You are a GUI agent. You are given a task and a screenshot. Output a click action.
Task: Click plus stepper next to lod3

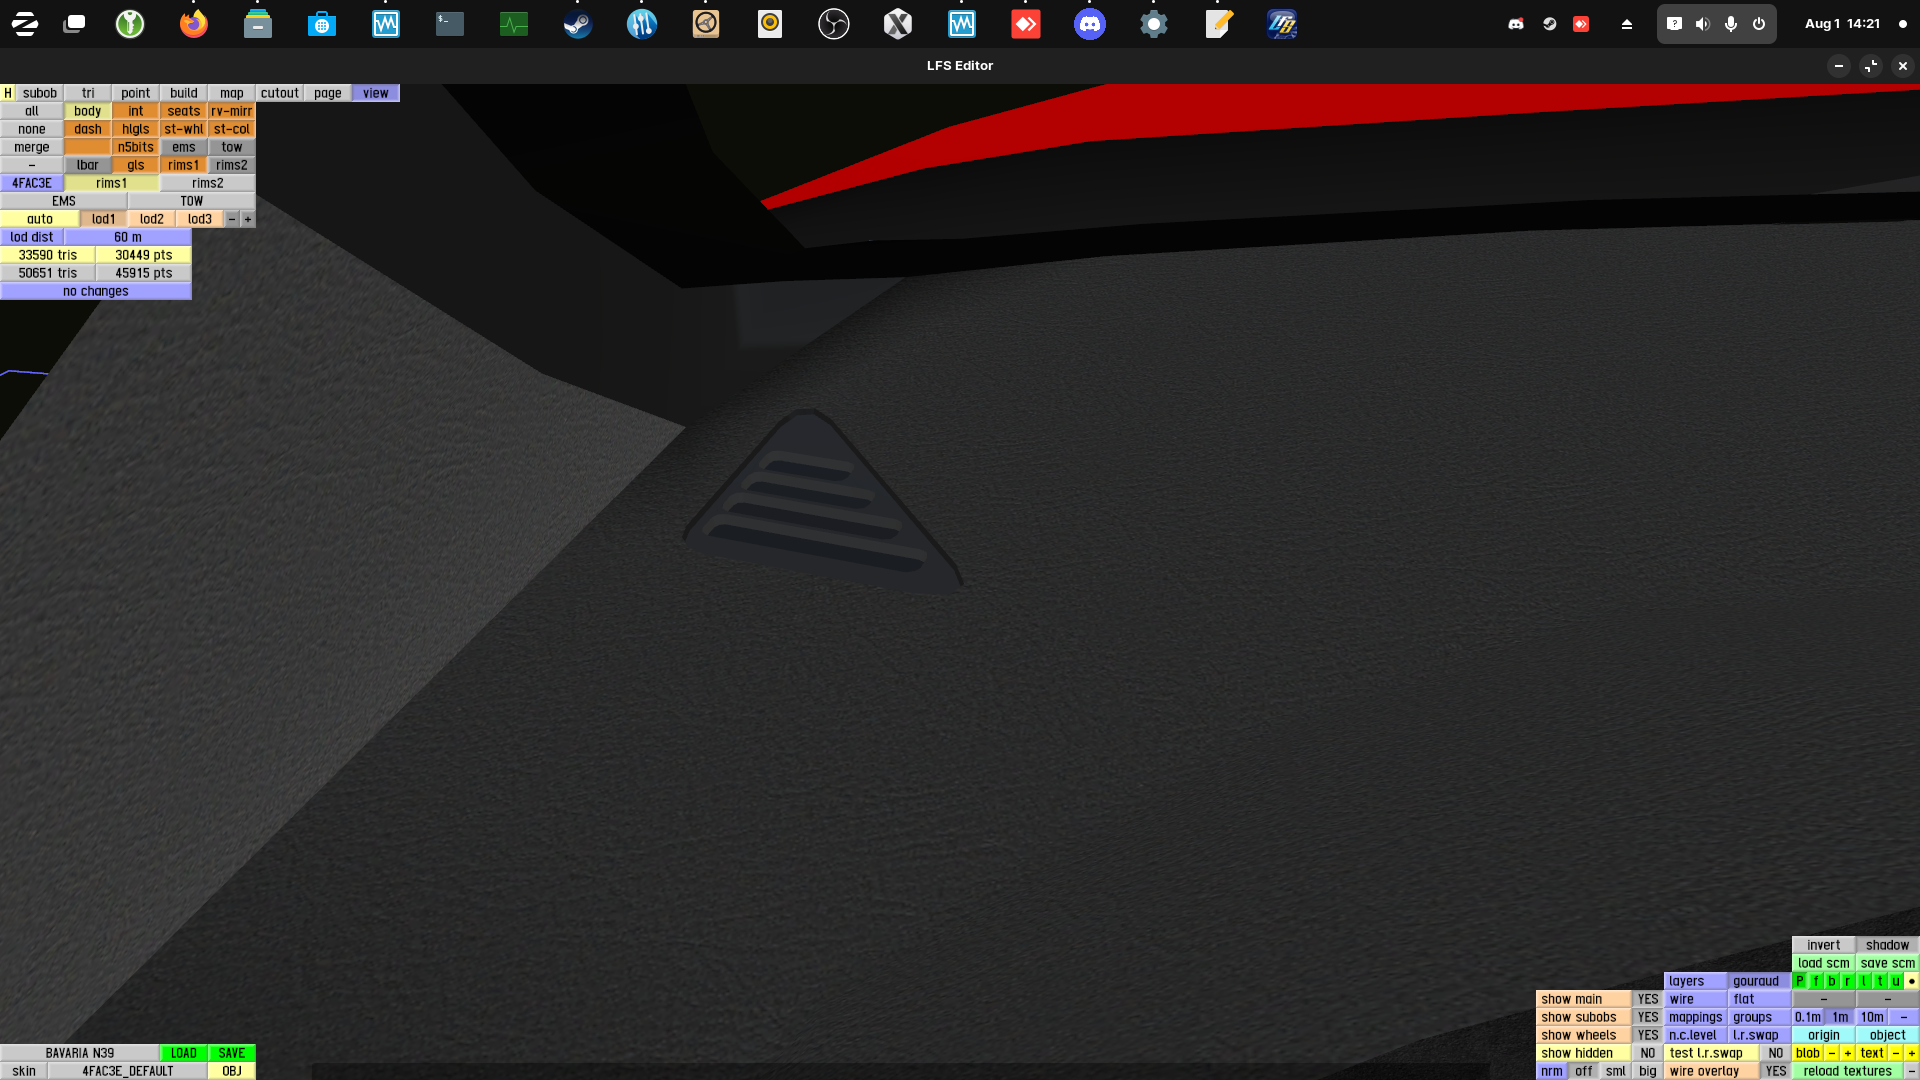(x=248, y=219)
